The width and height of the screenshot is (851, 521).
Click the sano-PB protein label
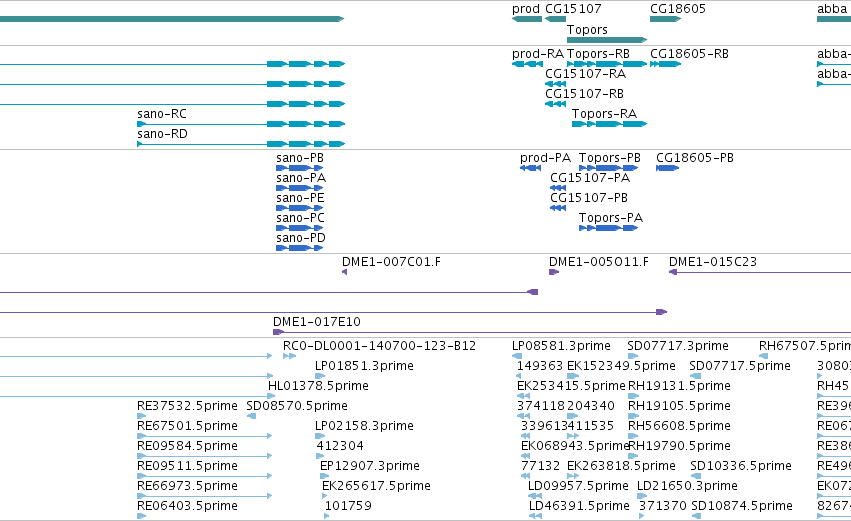[x=300, y=158]
